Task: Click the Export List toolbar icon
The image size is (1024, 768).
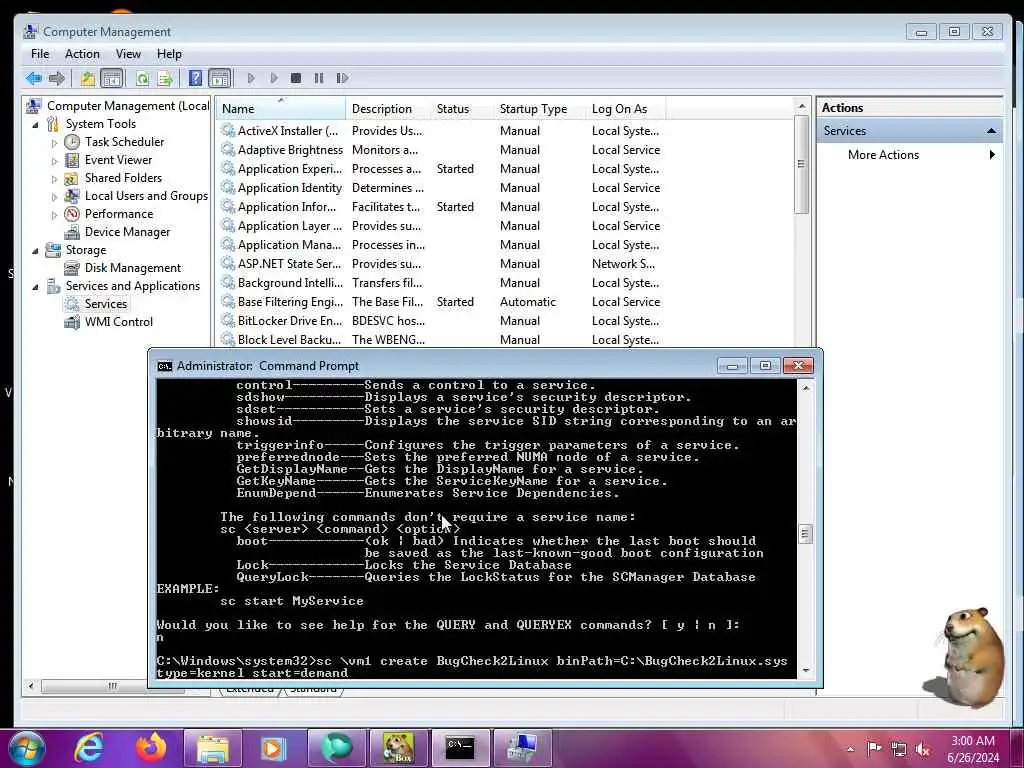Action: point(165,78)
